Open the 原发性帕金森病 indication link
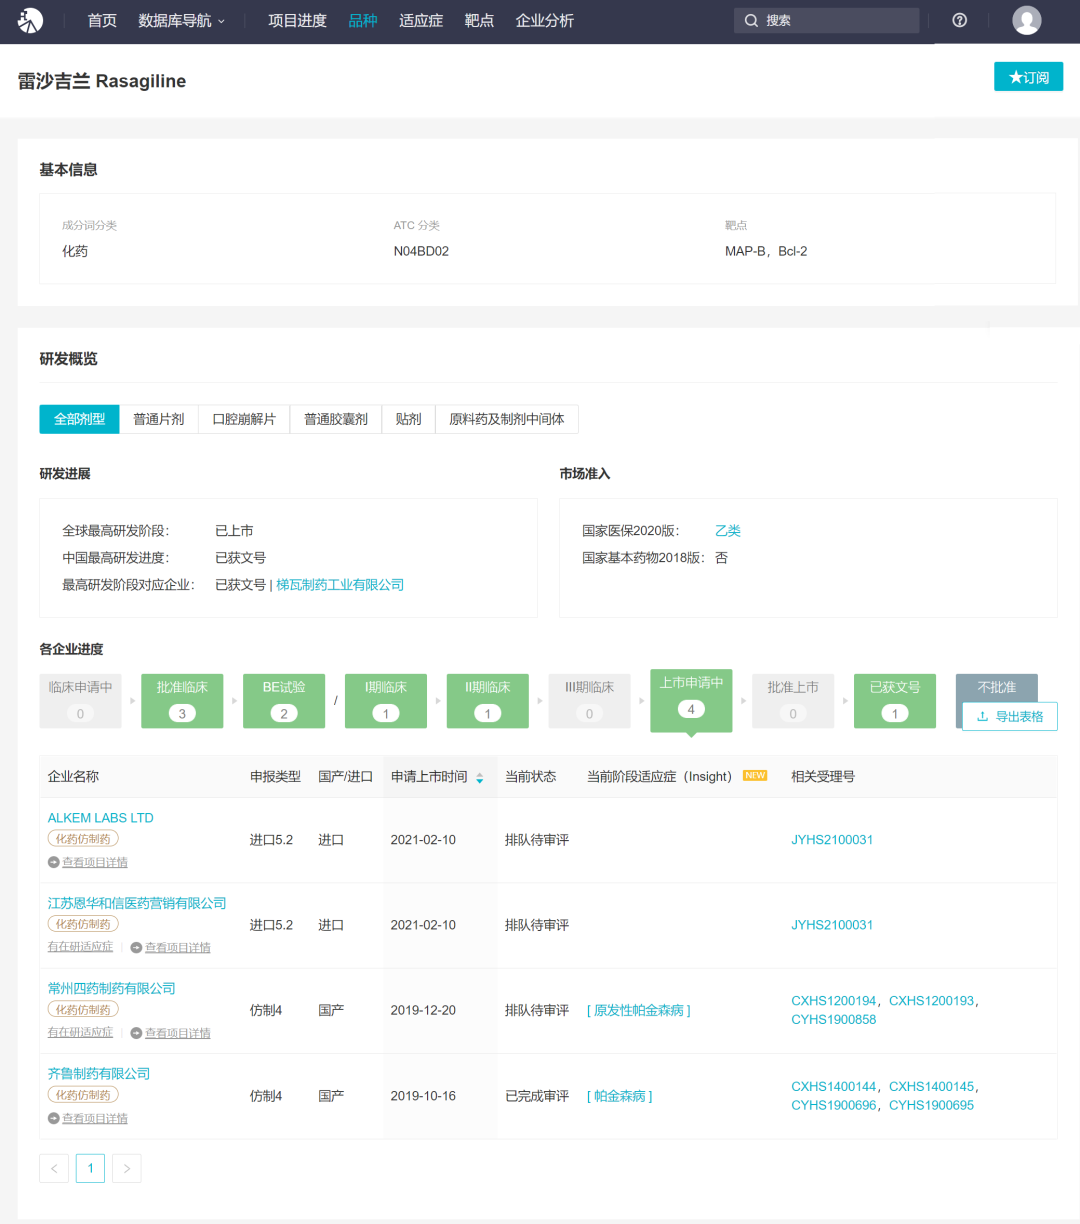Viewport: 1080px width, 1224px height. tap(639, 1011)
